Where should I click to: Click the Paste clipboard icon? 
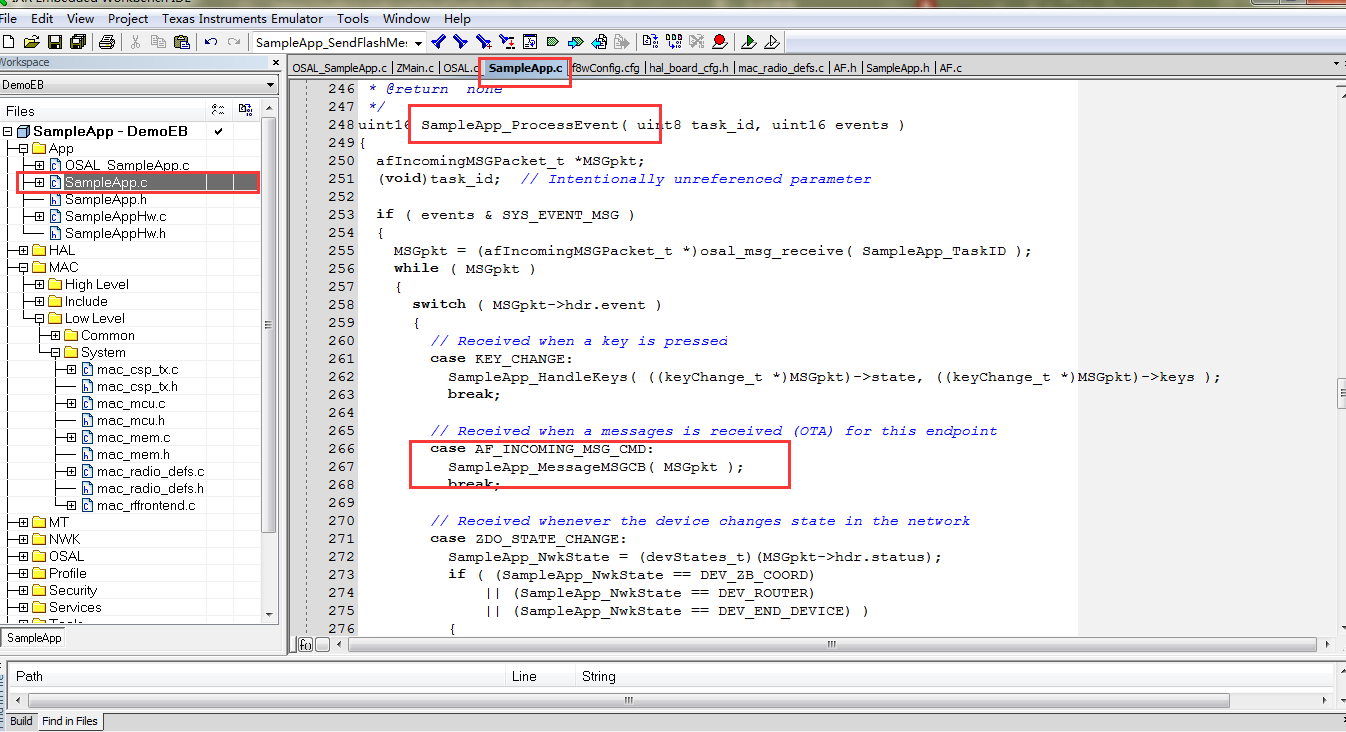pyautogui.click(x=182, y=42)
